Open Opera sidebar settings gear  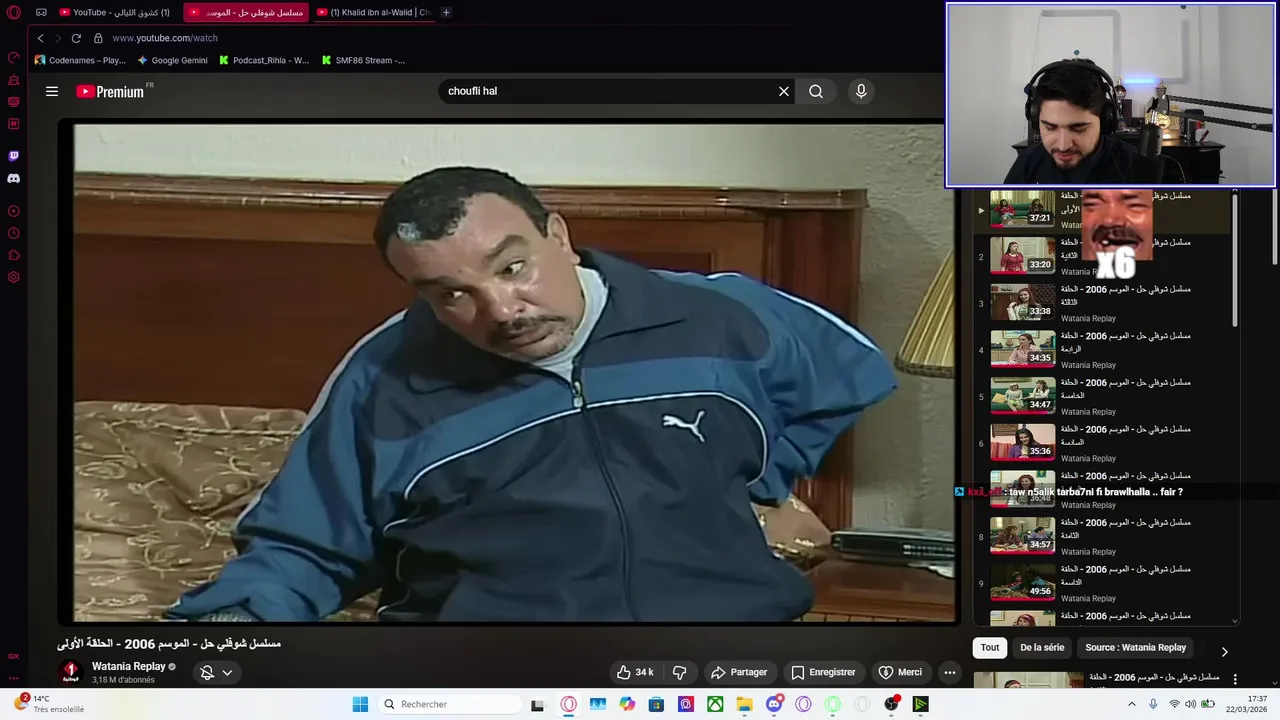[14, 277]
